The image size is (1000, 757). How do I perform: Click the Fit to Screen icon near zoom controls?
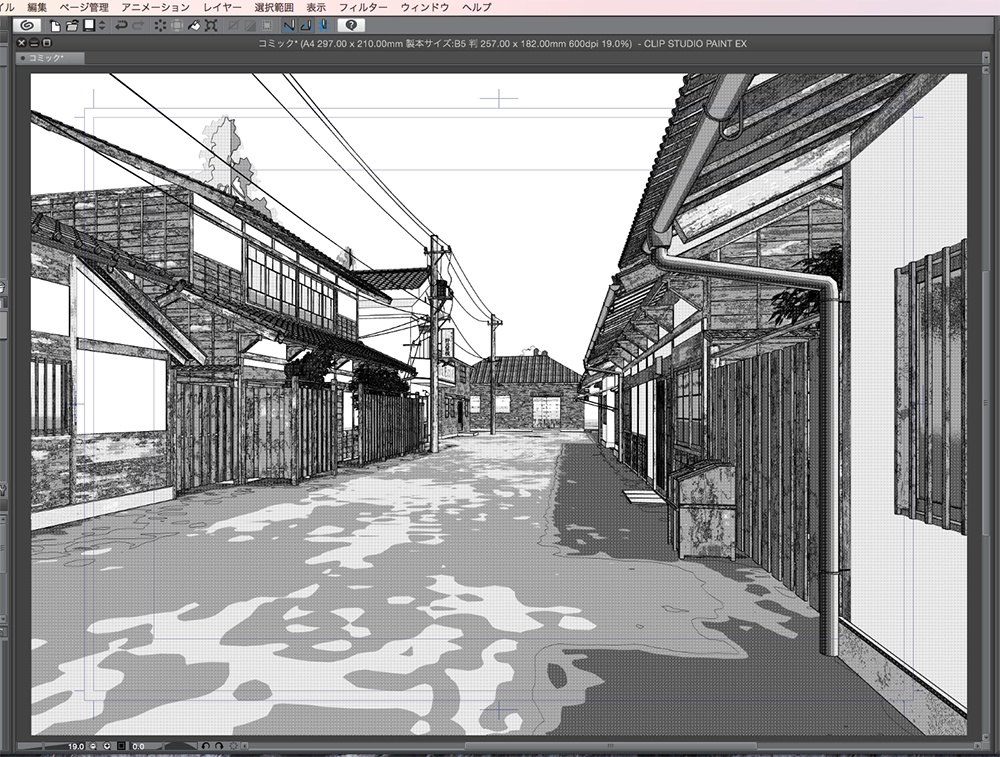[121, 745]
